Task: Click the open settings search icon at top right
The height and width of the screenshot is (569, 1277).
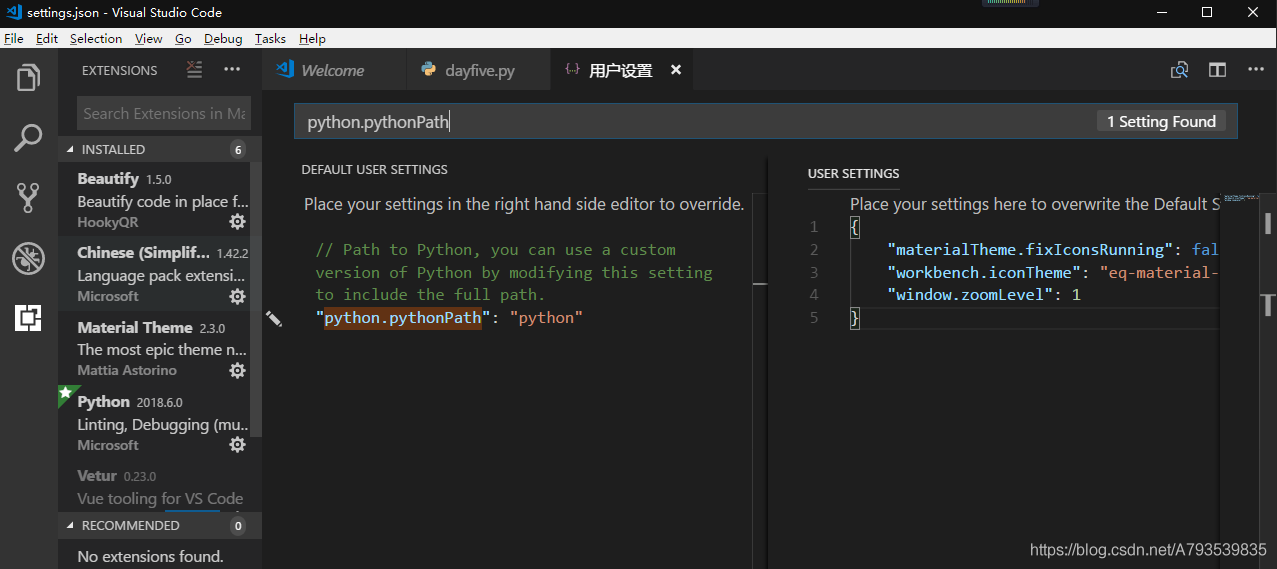Action: tap(1180, 70)
